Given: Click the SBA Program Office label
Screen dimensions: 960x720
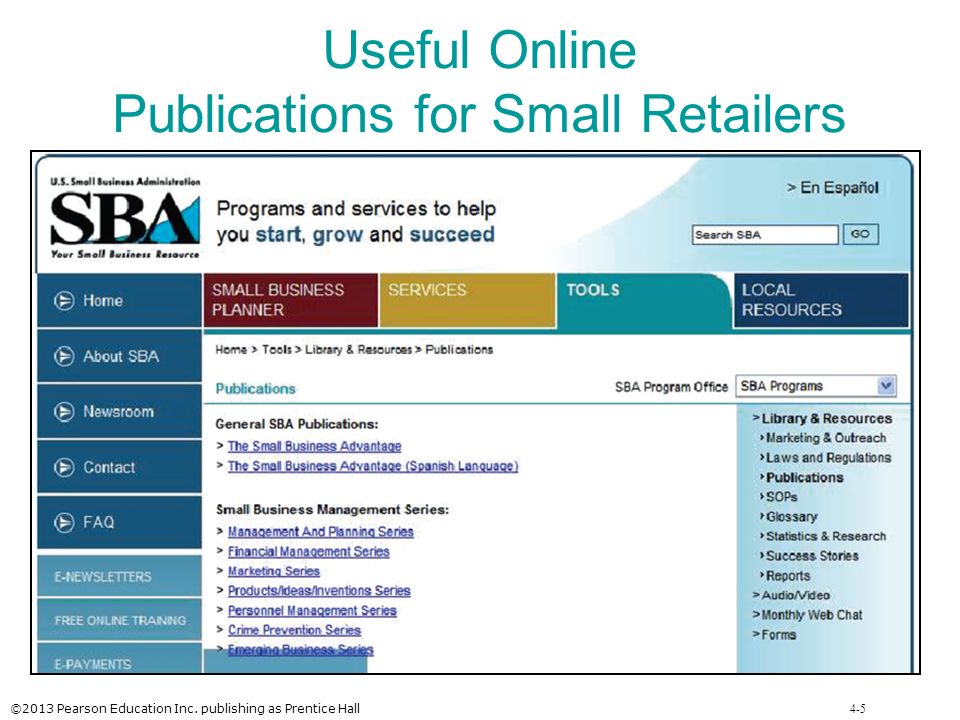Looking at the screenshot, I should 671,387.
